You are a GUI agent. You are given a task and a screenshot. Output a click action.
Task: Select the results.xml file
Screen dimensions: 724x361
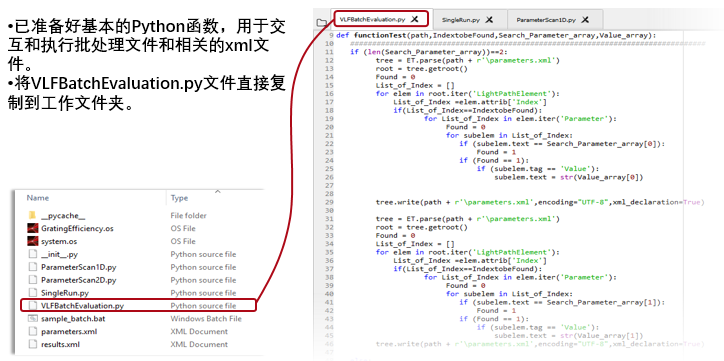60,344
